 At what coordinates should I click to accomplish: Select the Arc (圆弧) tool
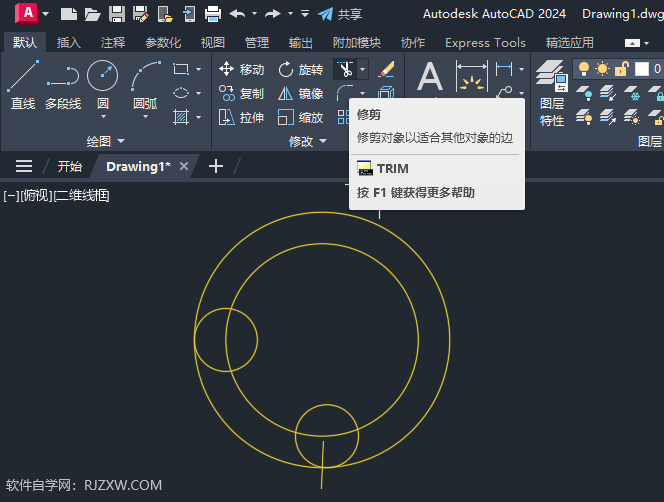click(x=145, y=84)
